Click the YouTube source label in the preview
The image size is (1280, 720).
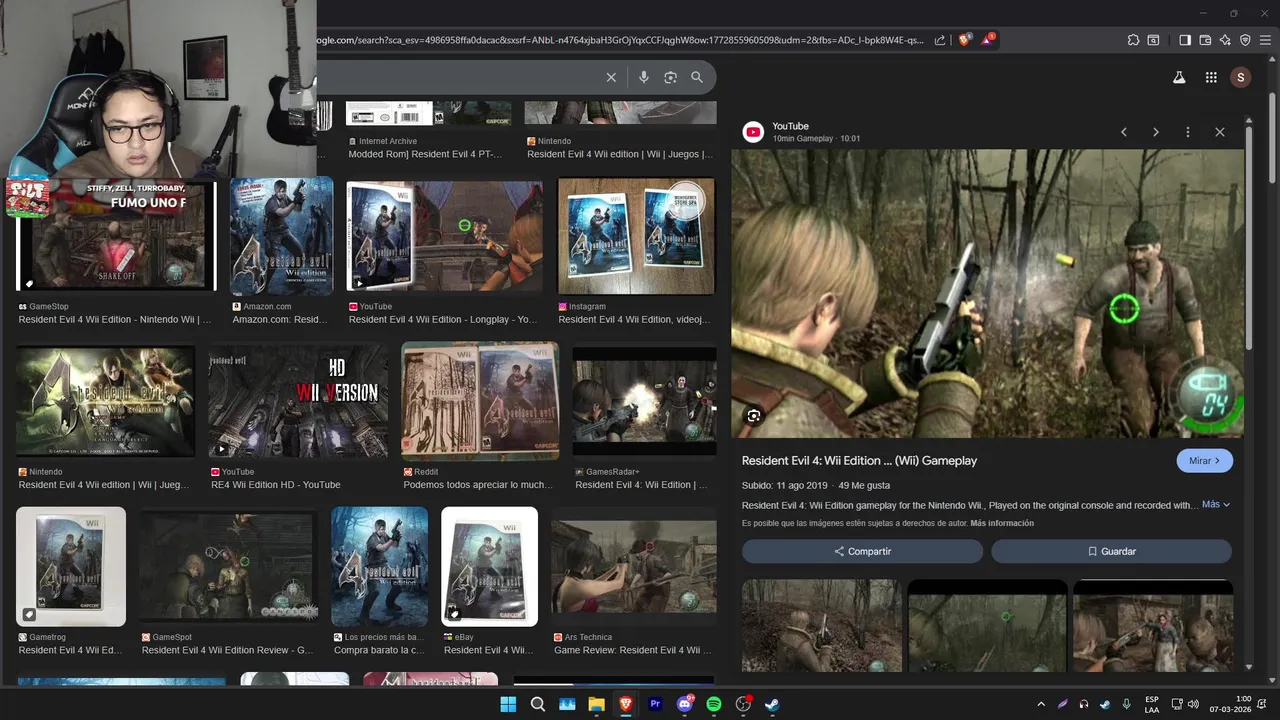point(790,126)
